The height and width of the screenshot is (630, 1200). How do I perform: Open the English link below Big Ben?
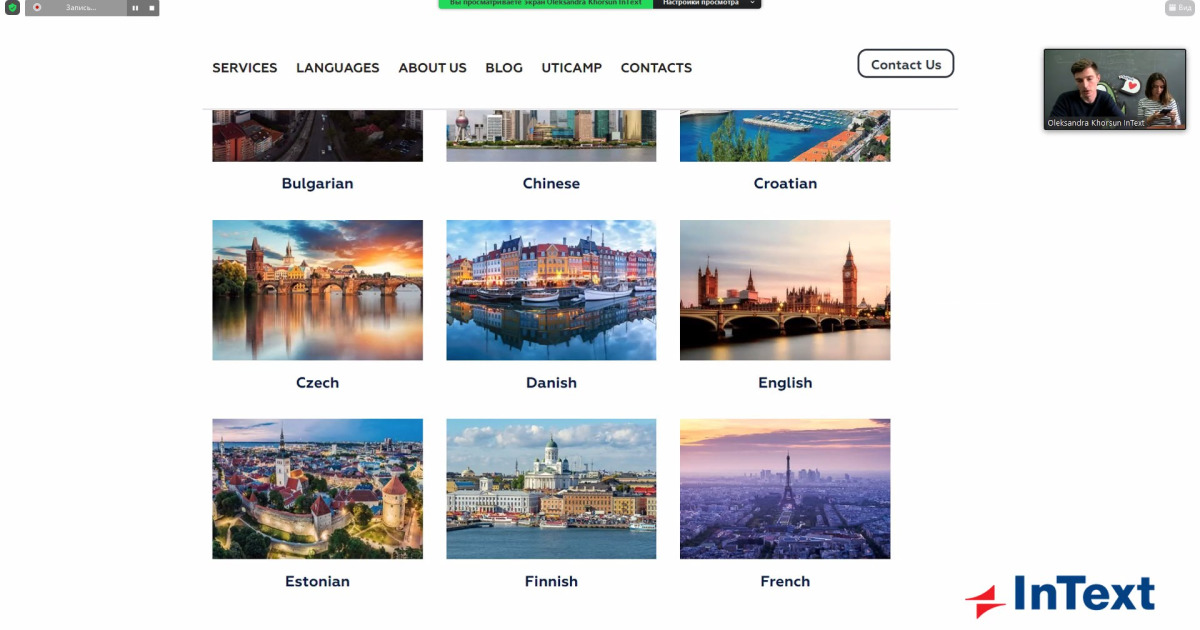click(785, 383)
